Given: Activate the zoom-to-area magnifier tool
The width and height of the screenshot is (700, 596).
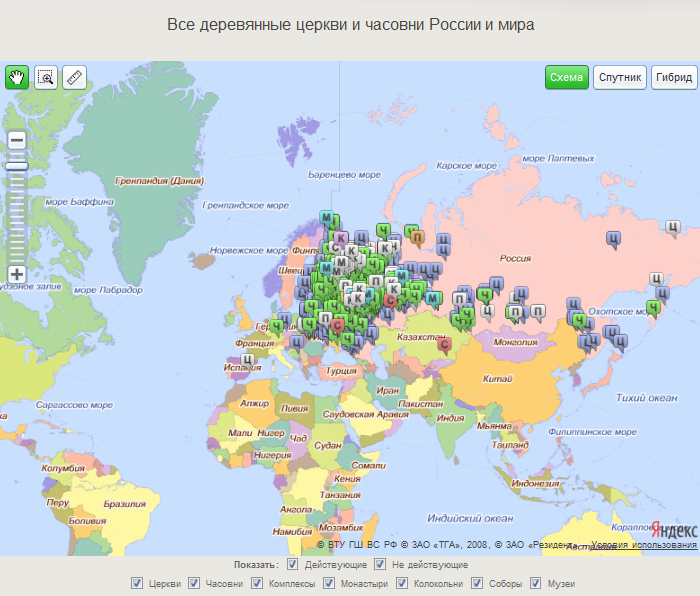Looking at the screenshot, I should point(46,77).
